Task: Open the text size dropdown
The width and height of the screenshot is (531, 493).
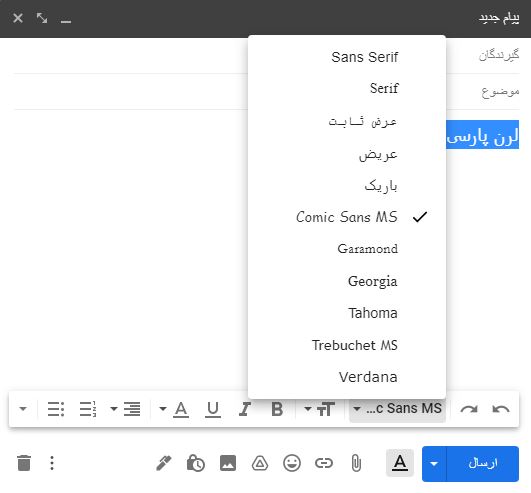Action: (319, 409)
